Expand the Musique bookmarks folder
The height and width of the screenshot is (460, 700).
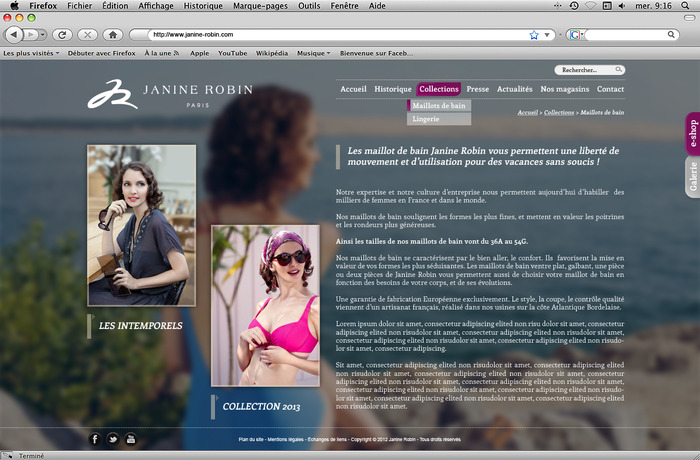(x=313, y=53)
